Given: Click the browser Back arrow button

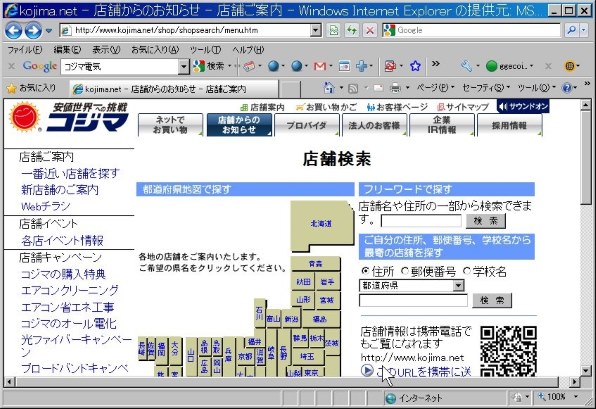Looking at the screenshot, I should point(14,30).
